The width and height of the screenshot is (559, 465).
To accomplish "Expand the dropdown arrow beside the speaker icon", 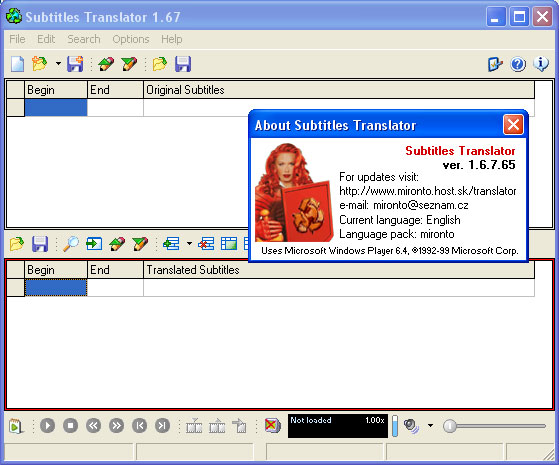I will point(430,426).
